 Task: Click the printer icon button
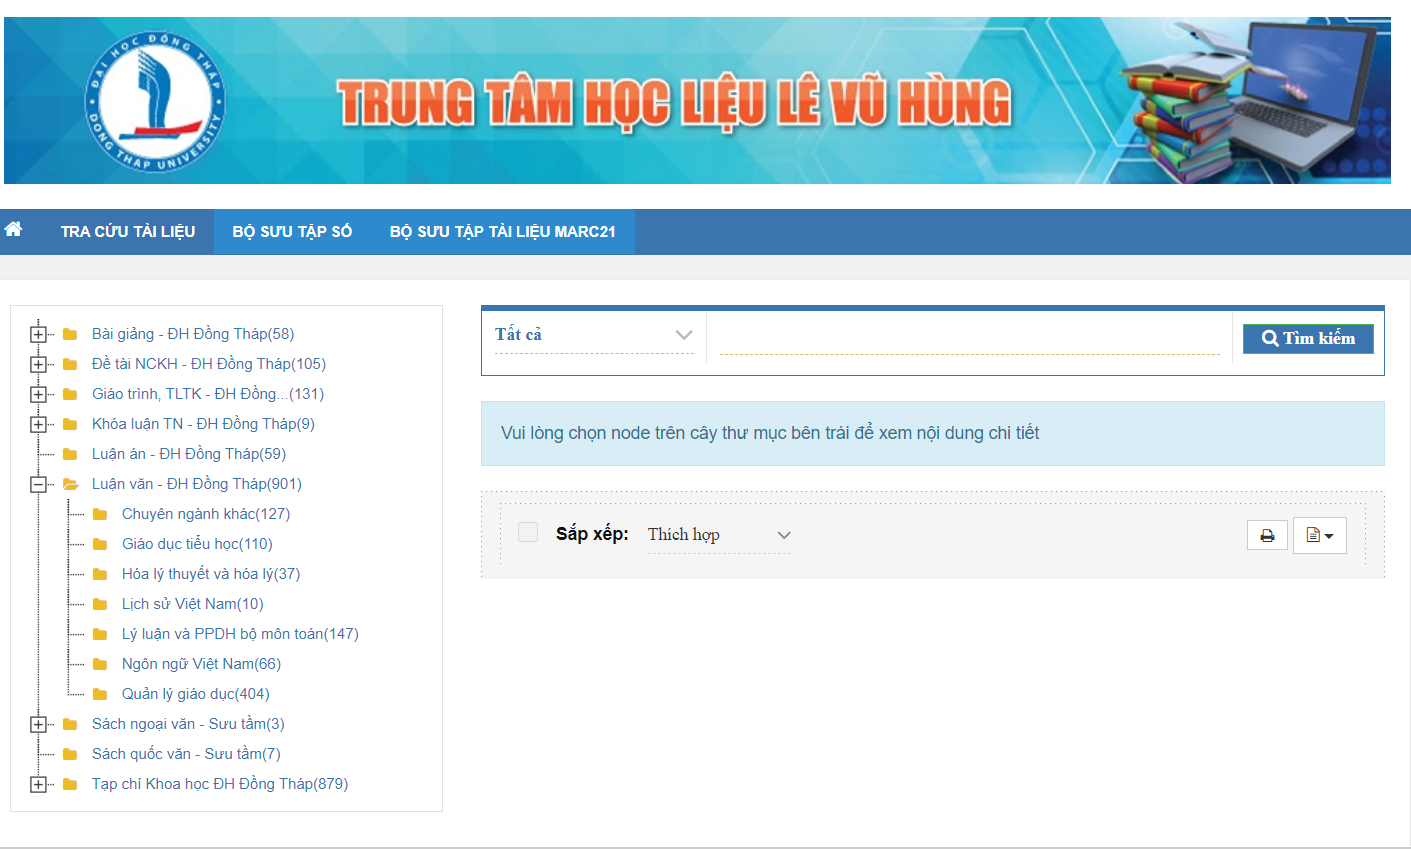(1267, 536)
